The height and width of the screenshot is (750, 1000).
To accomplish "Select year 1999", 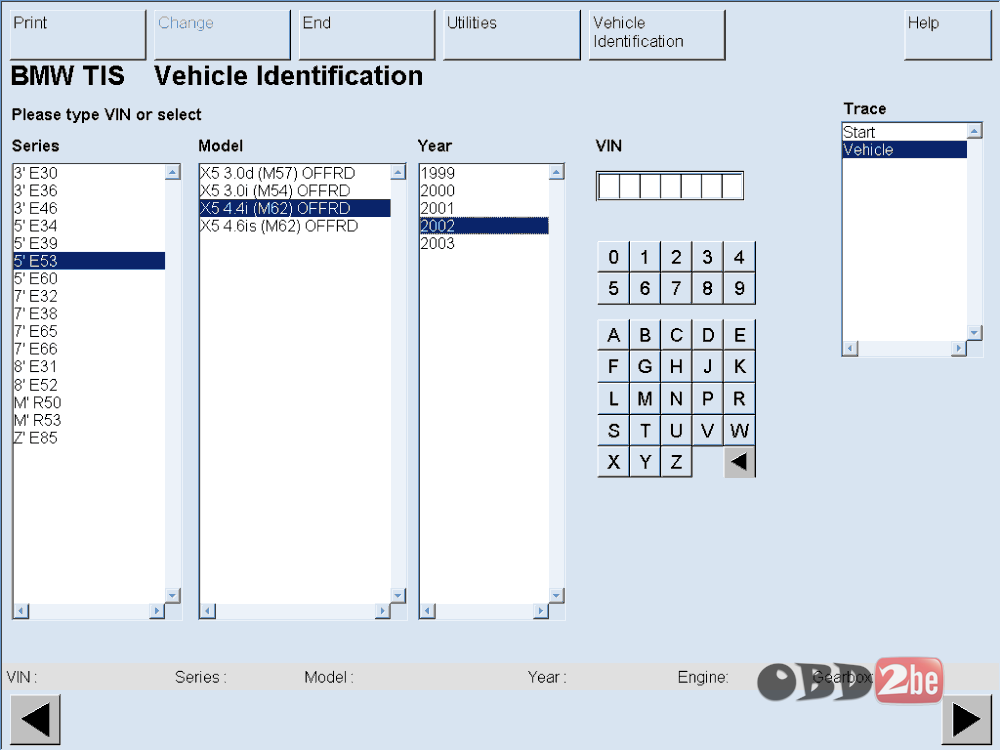I will tap(484, 173).
